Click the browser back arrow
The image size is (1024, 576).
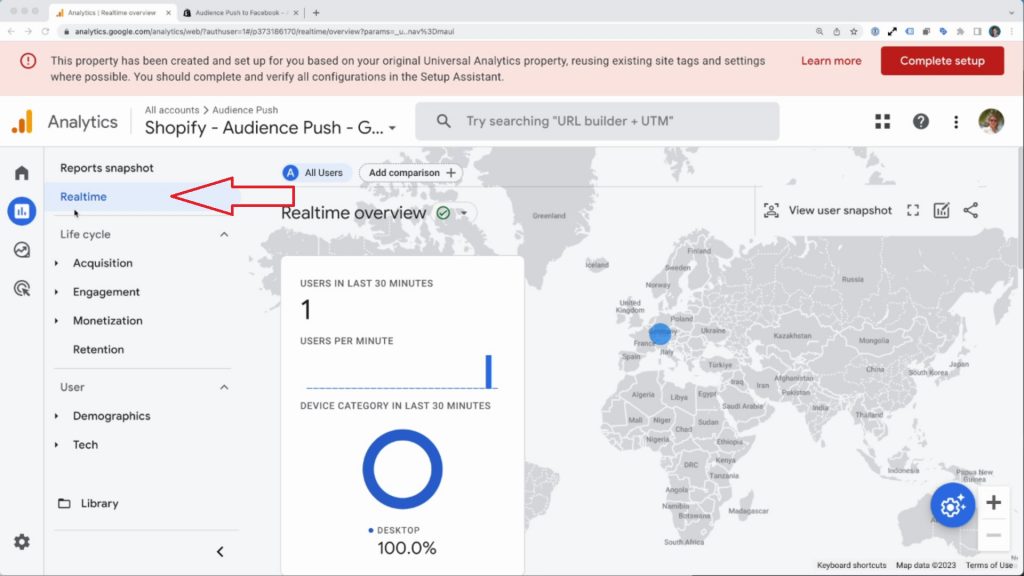[x=11, y=31]
